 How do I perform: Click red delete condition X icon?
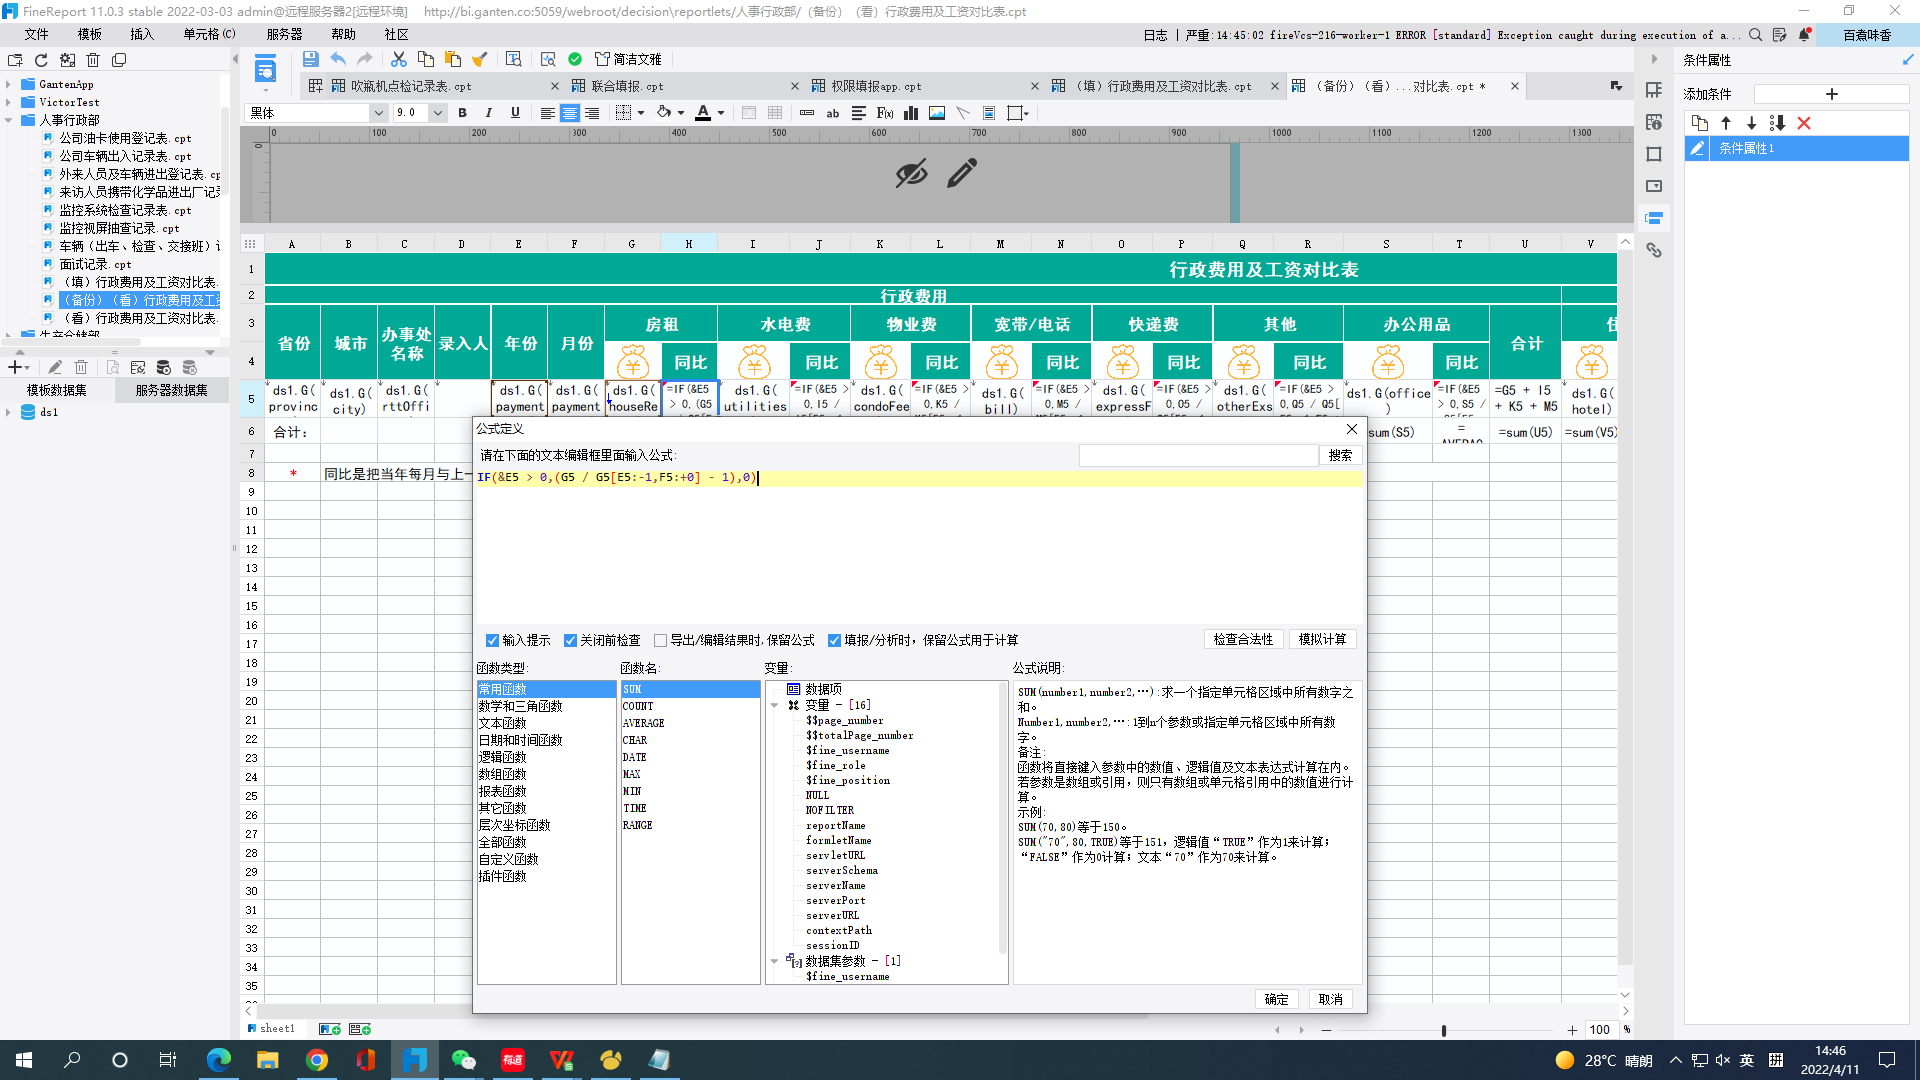pos(1804,123)
